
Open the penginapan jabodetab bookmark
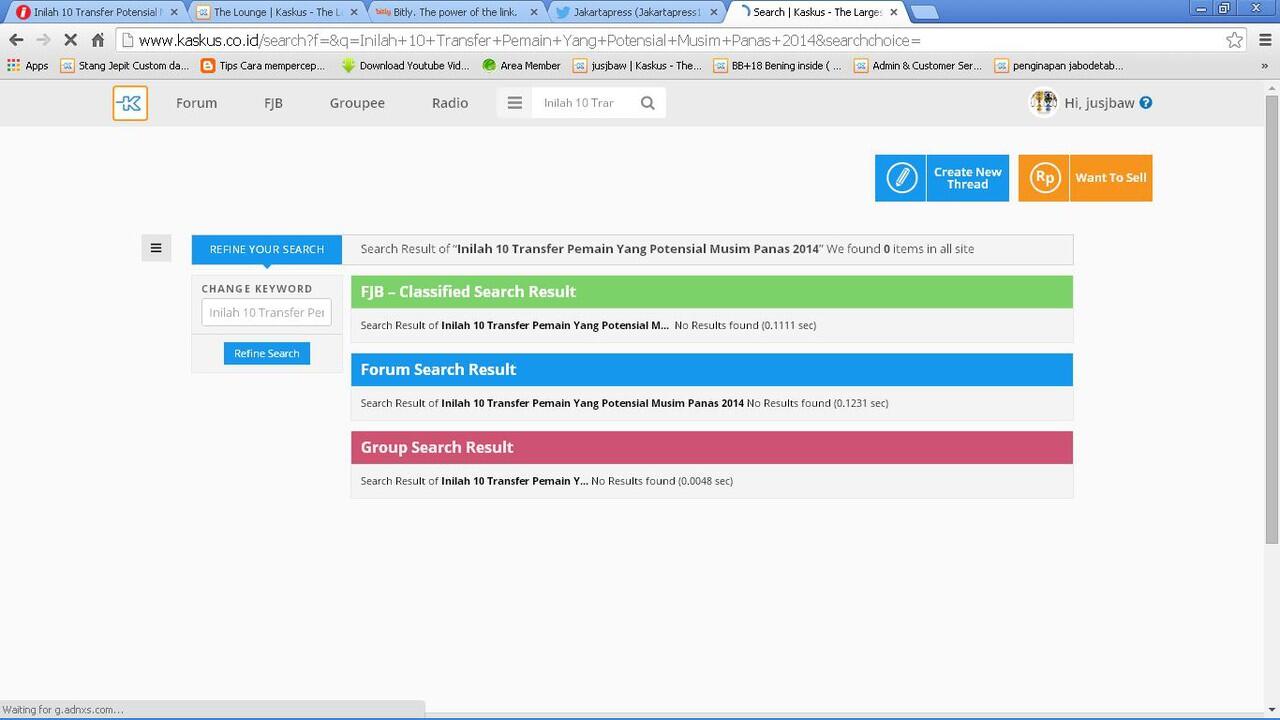coord(1060,66)
